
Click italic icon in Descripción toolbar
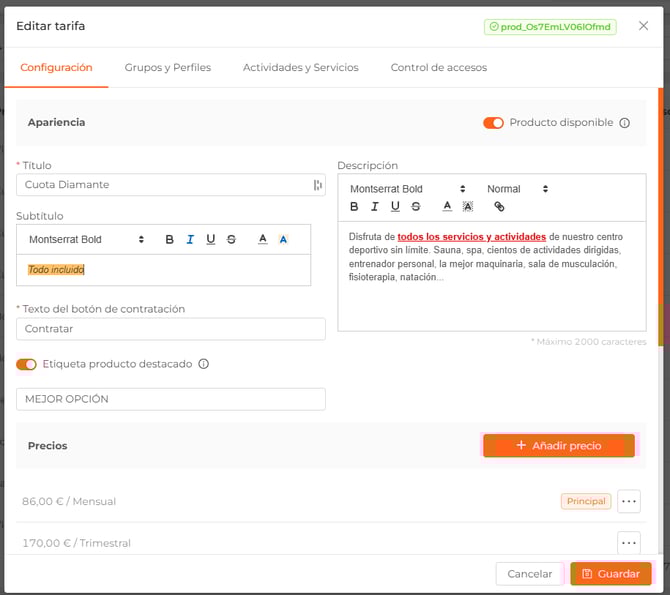coord(375,207)
